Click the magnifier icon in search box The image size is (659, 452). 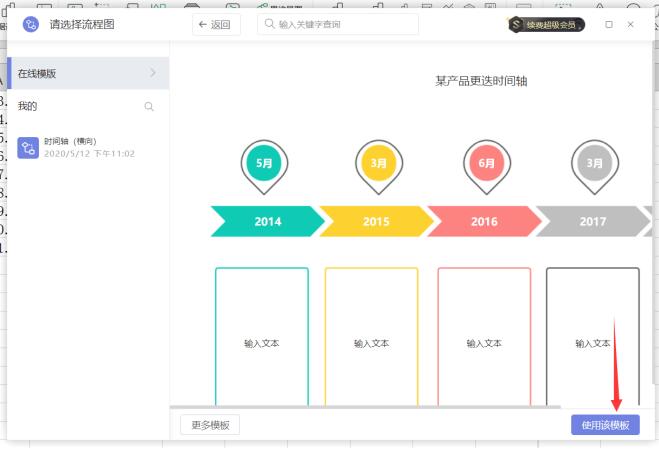[x=269, y=24]
